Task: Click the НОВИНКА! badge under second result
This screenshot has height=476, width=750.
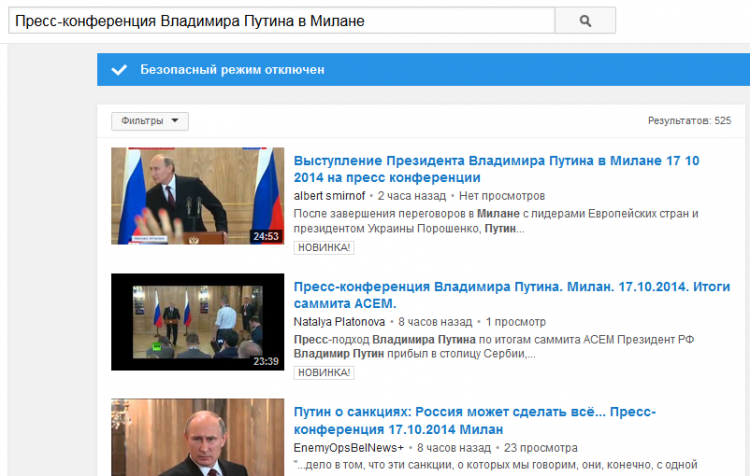Action: click(x=324, y=373)
